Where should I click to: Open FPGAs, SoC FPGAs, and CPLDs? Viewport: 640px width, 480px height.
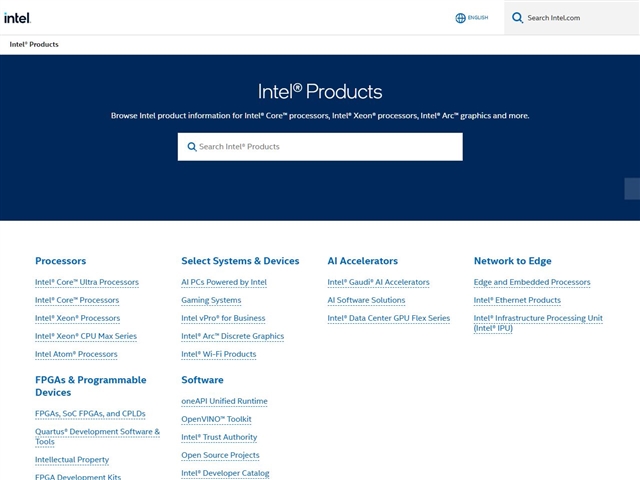pos(90,413)
